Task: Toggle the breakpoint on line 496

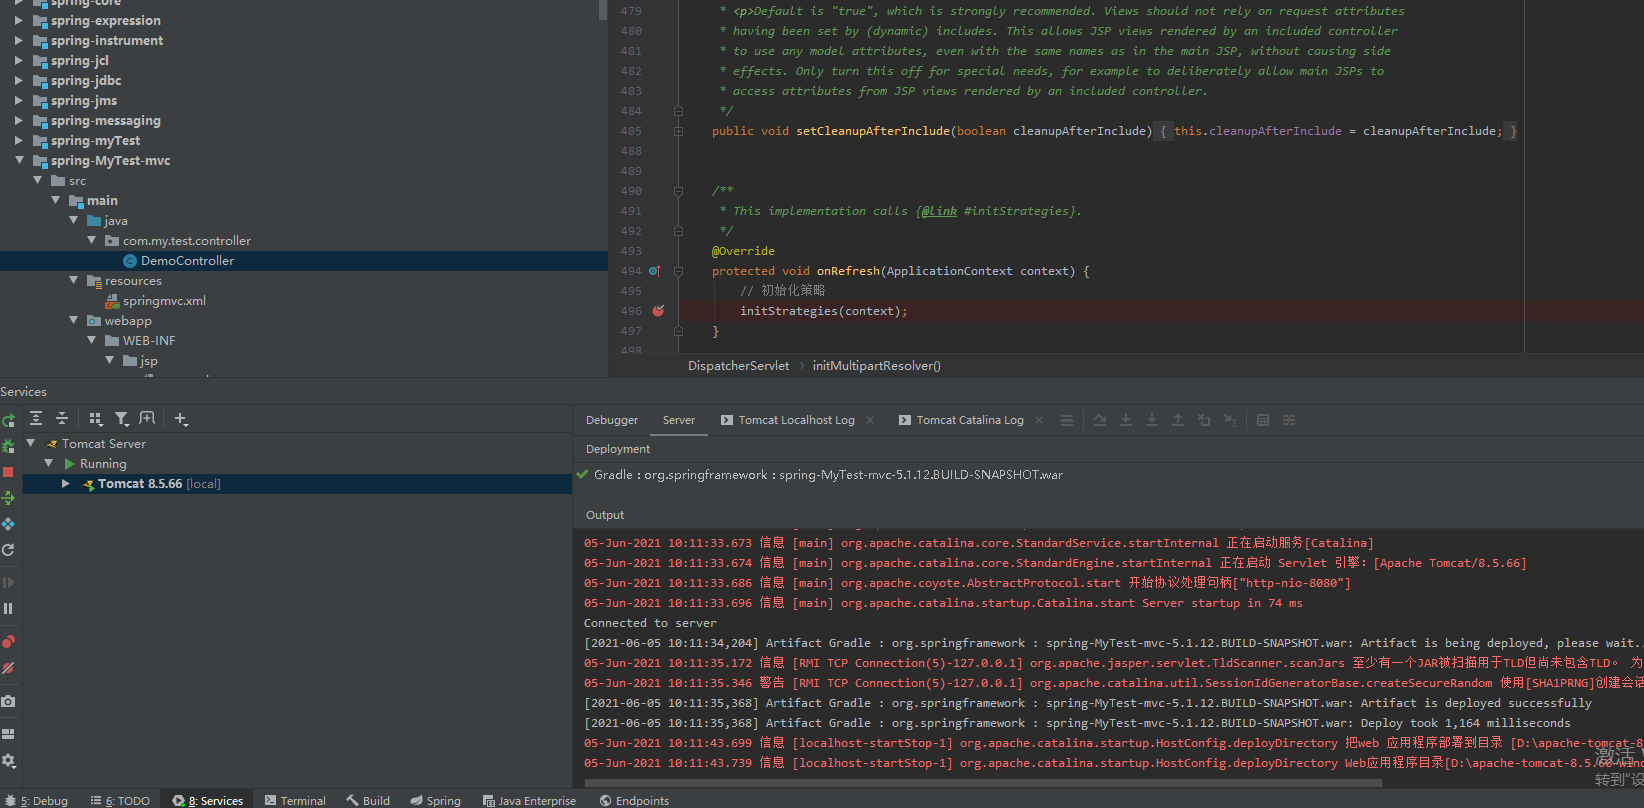Action: [x=658, y=311]
